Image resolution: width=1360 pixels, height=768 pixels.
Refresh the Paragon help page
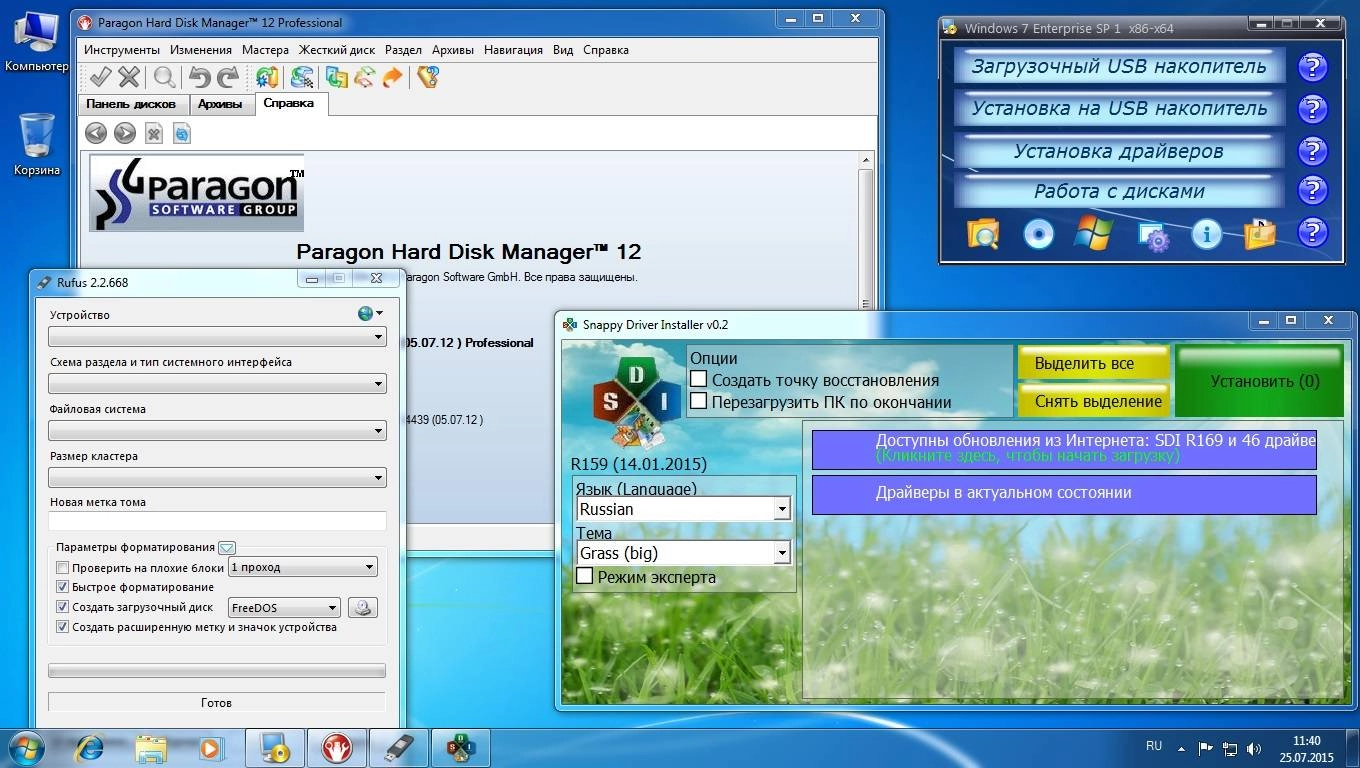[181, 133]
